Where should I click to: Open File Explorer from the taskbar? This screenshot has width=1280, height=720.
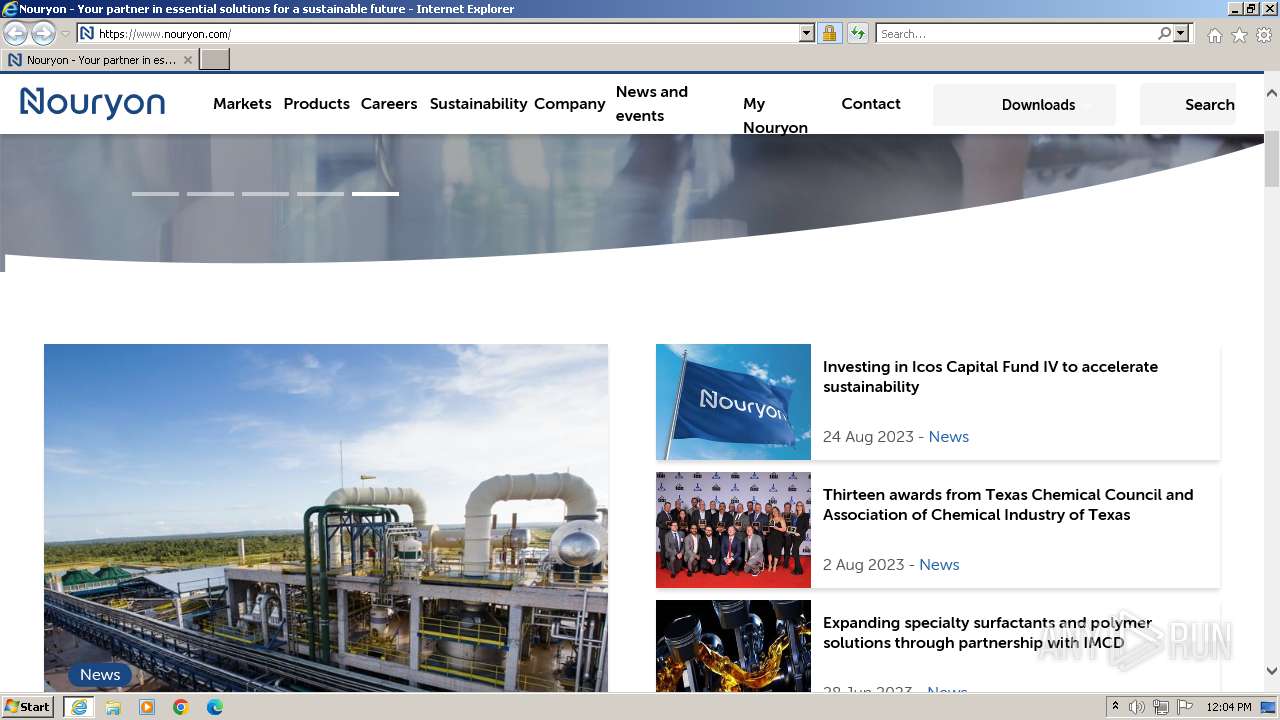pos(113,707)
